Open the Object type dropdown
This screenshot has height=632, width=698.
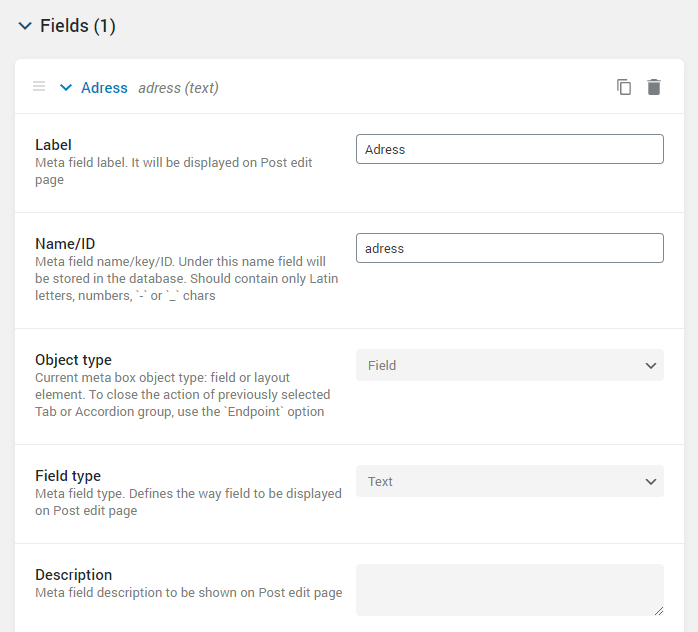coord(510,365)
